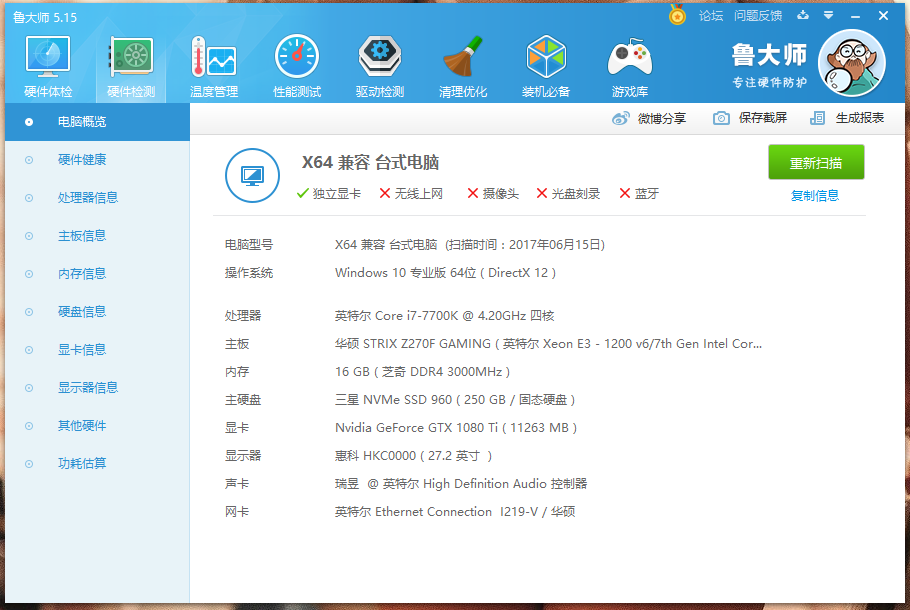Image resolution: width=910 pixels, height=610 pixels.
Task: Click the gold medal icon in title bar
Action: pos(677,15)
